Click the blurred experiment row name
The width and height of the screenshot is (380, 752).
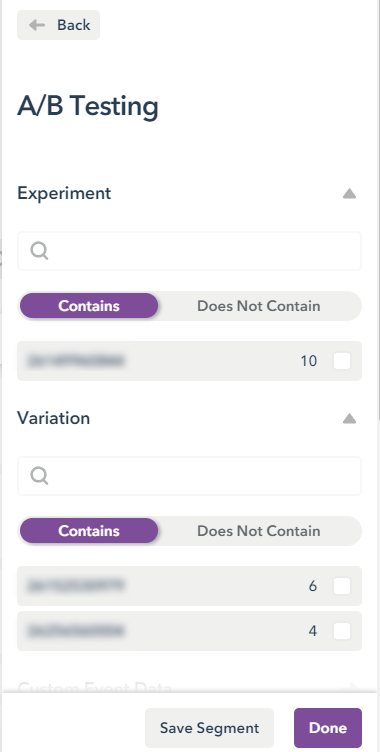click(x=76, y=361)
